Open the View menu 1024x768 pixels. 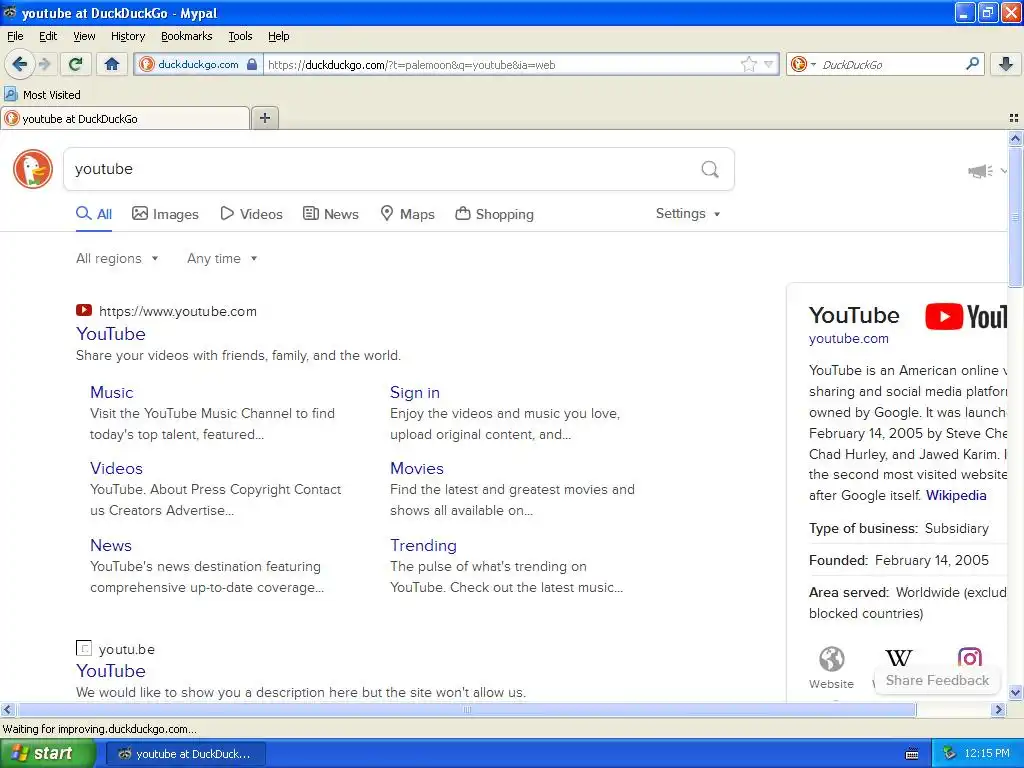84,36
